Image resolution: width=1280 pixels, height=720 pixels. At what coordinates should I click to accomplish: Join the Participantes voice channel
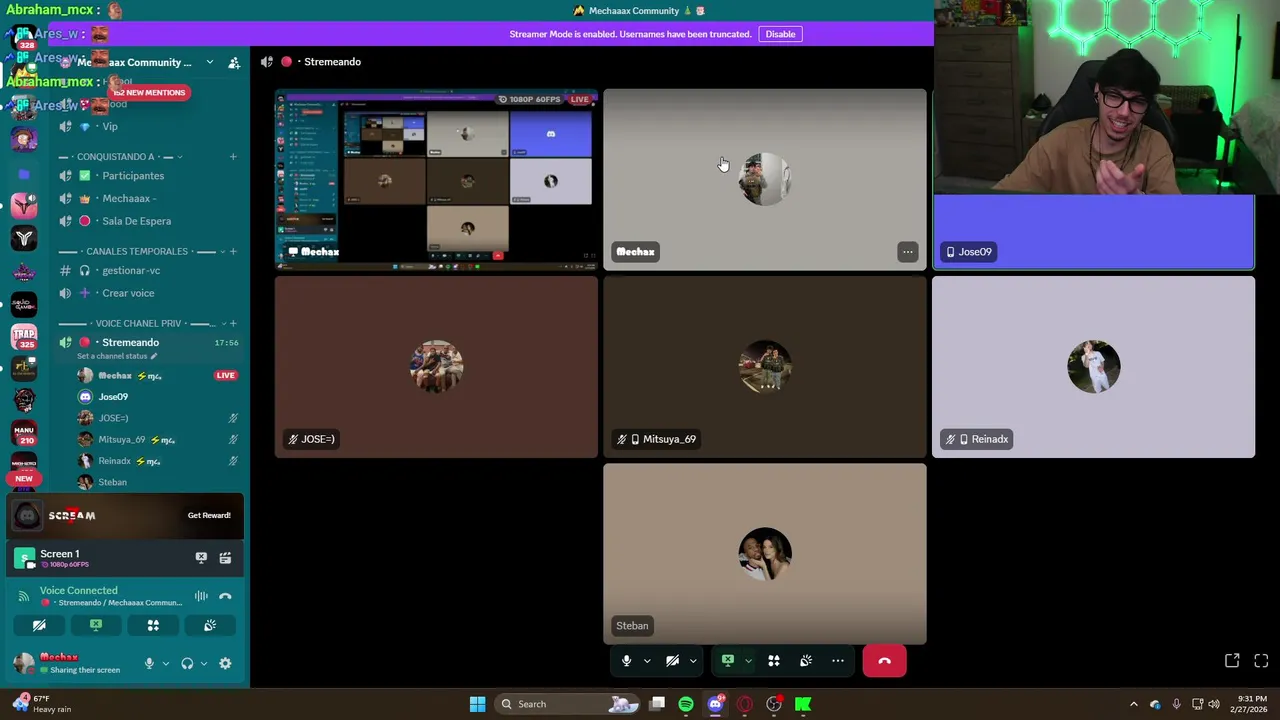click(150, 176)
